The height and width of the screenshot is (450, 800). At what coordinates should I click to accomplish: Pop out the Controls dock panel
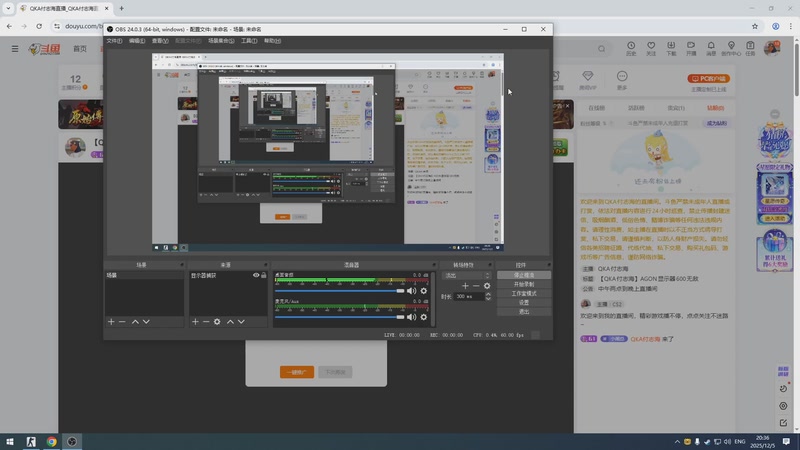(549, 265)
